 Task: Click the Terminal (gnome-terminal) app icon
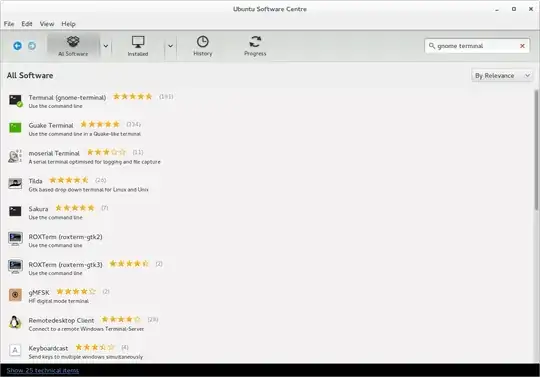click(x=15, y=101)
